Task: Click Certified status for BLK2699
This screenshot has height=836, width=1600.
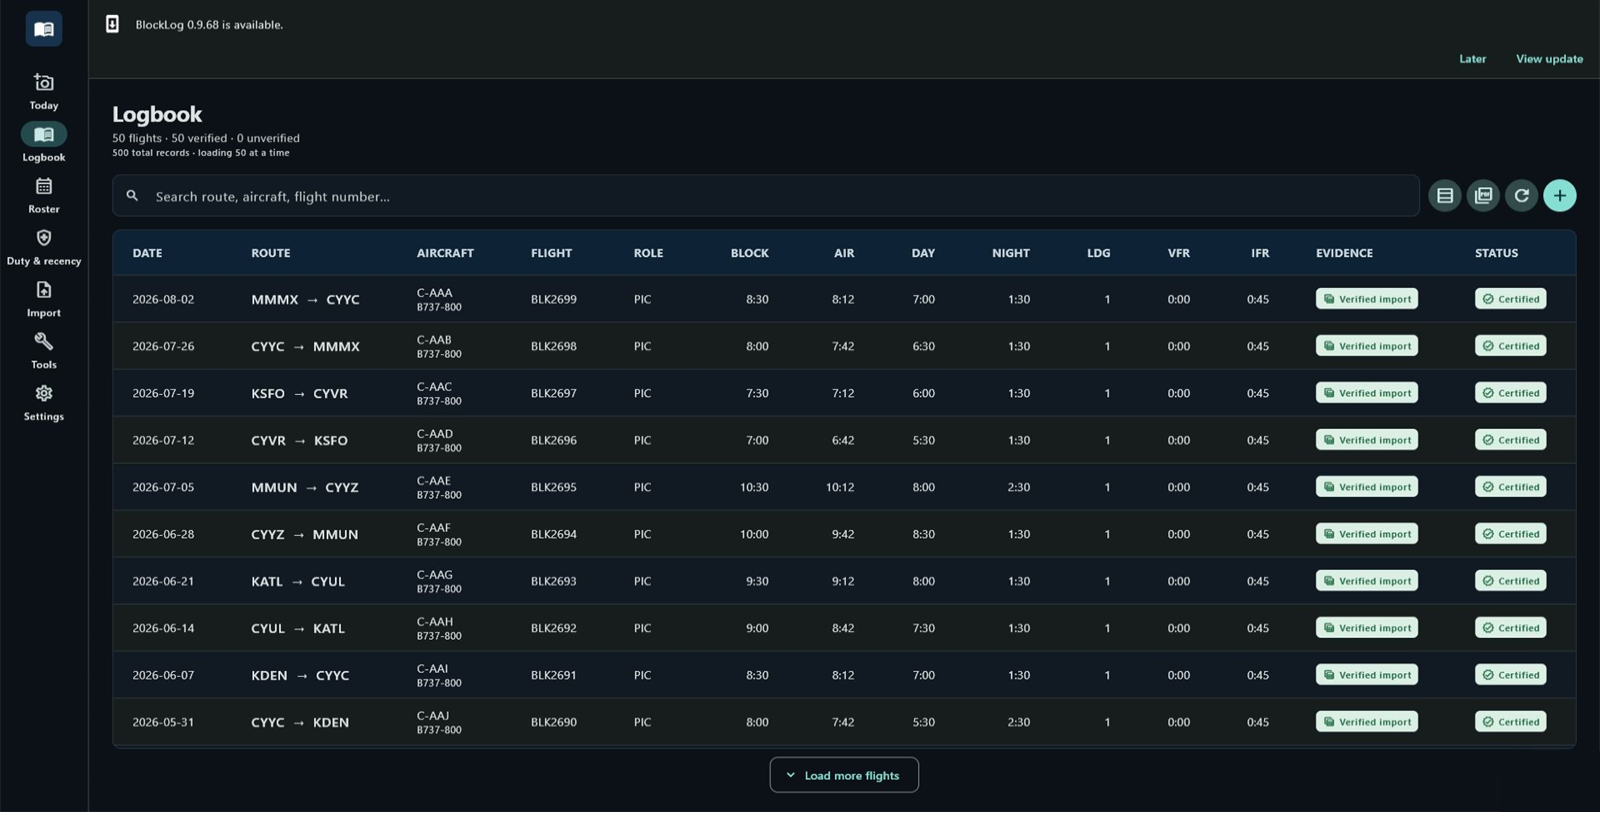Action: (1511, 299)
